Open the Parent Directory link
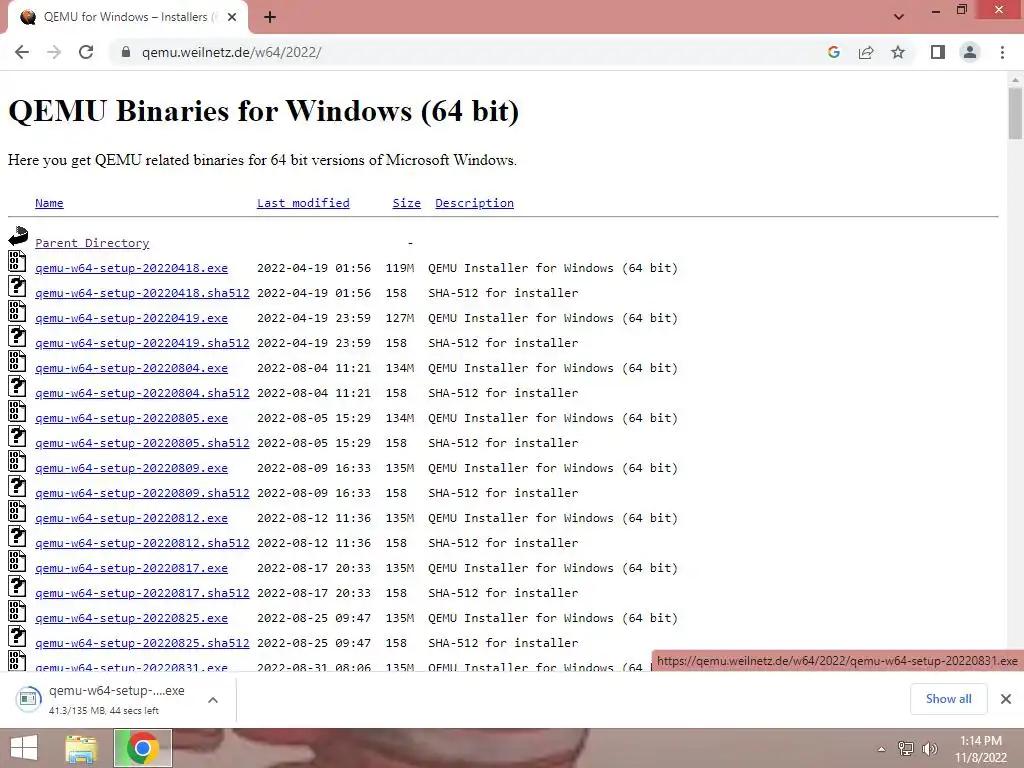1024x768 pixels. click(x=92, y=243)
